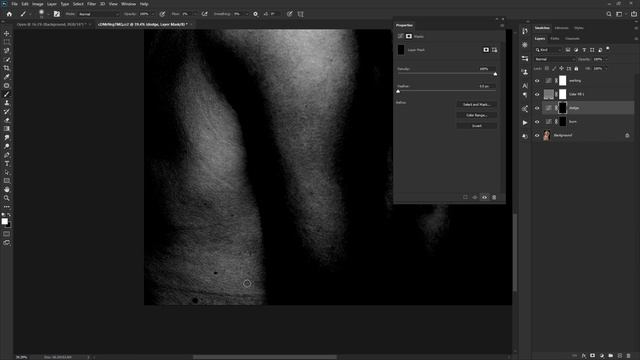Select the Move tool
The width and height of the screenshot is (640, 360).
[x=7, y=33]
